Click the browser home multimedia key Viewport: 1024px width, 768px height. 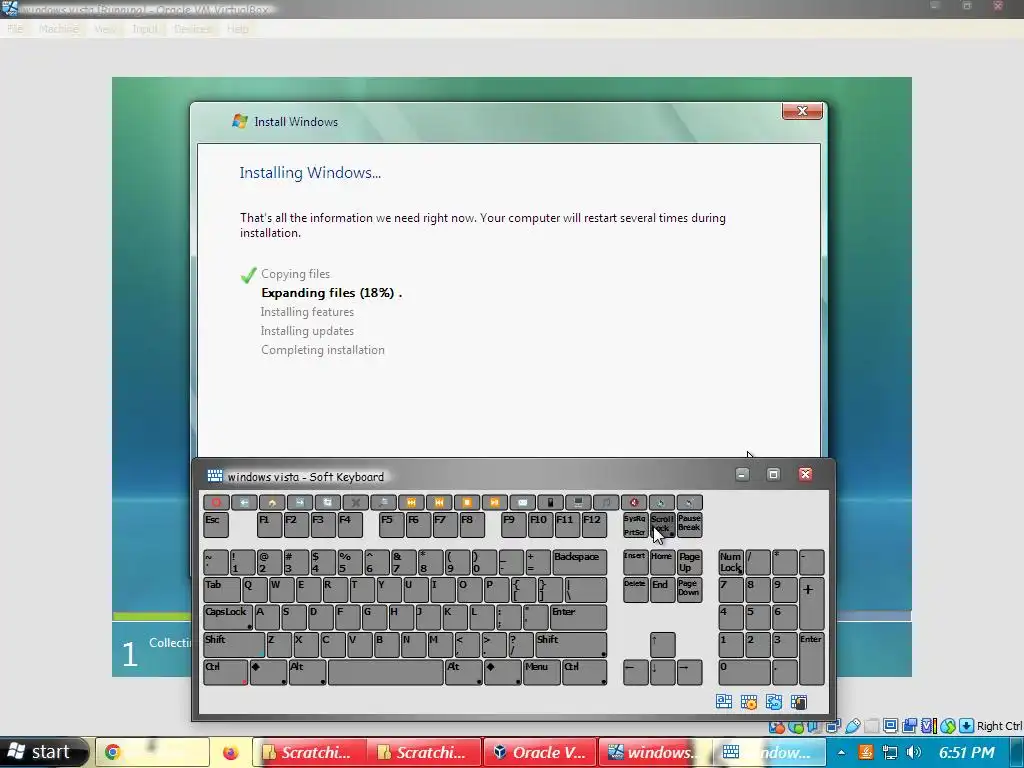(x=272, y=502)
